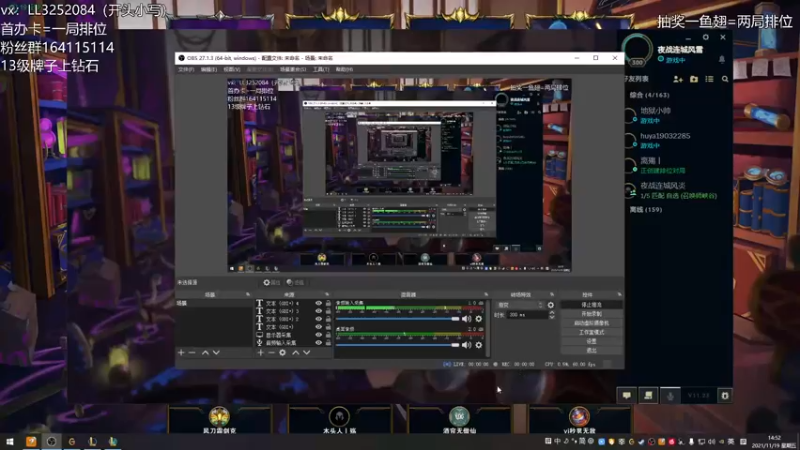
Task: Increase transition duration with up arrow
Action: [552, 313]
